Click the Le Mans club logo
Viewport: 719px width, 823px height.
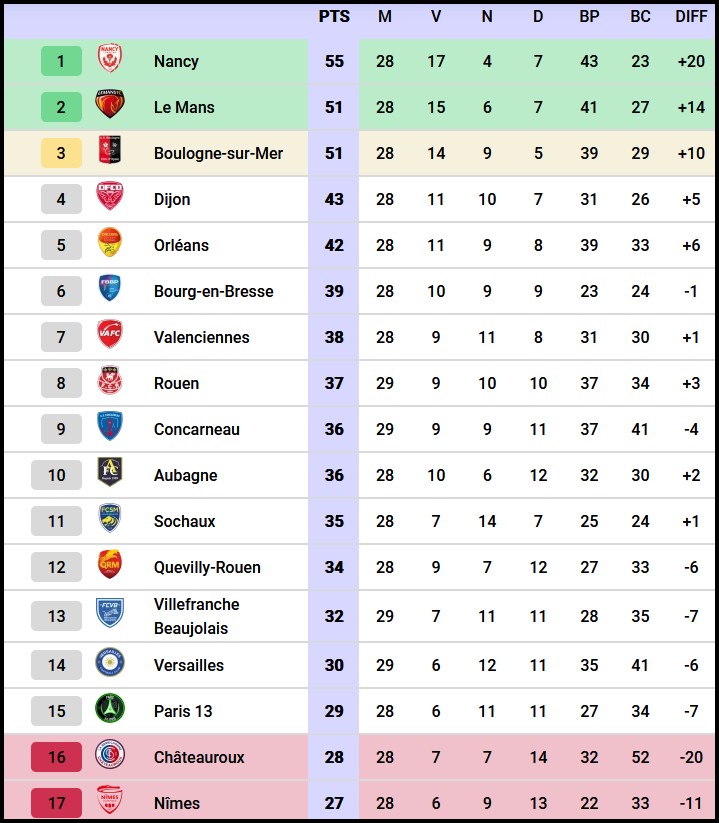(x=109, y=107)
